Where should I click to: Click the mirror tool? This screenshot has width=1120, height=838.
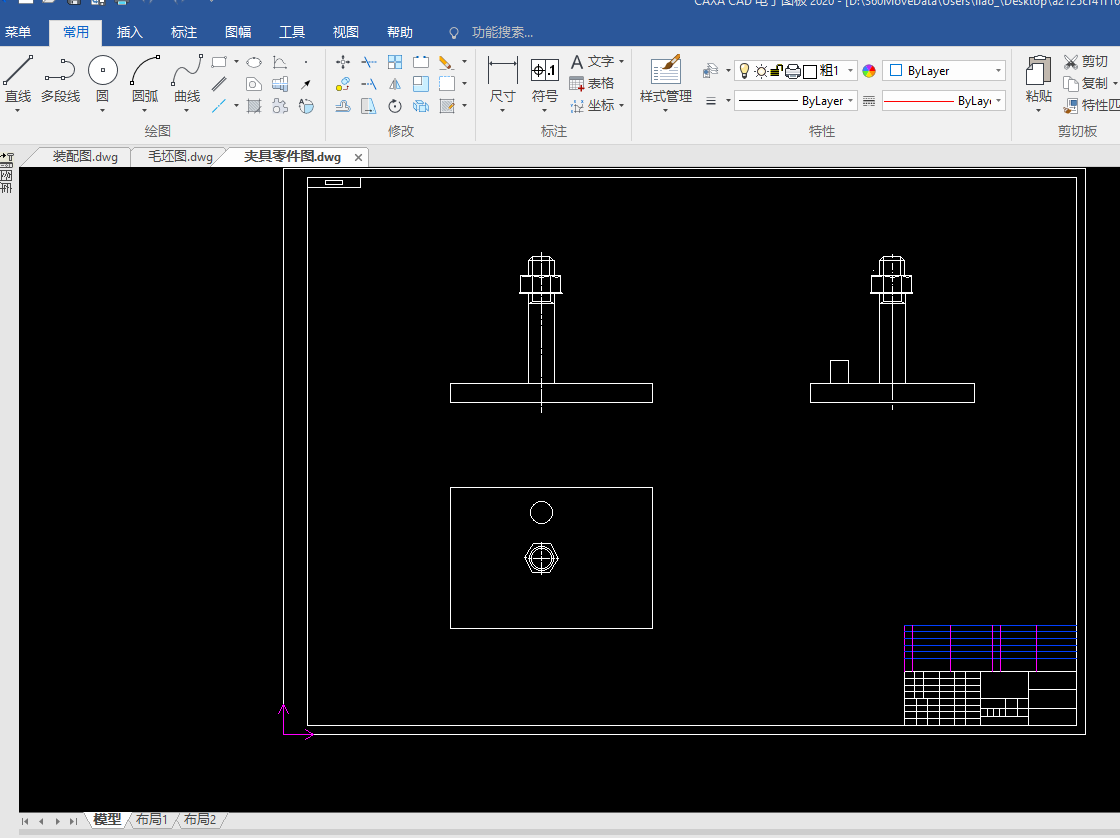(x=395, y=84)
